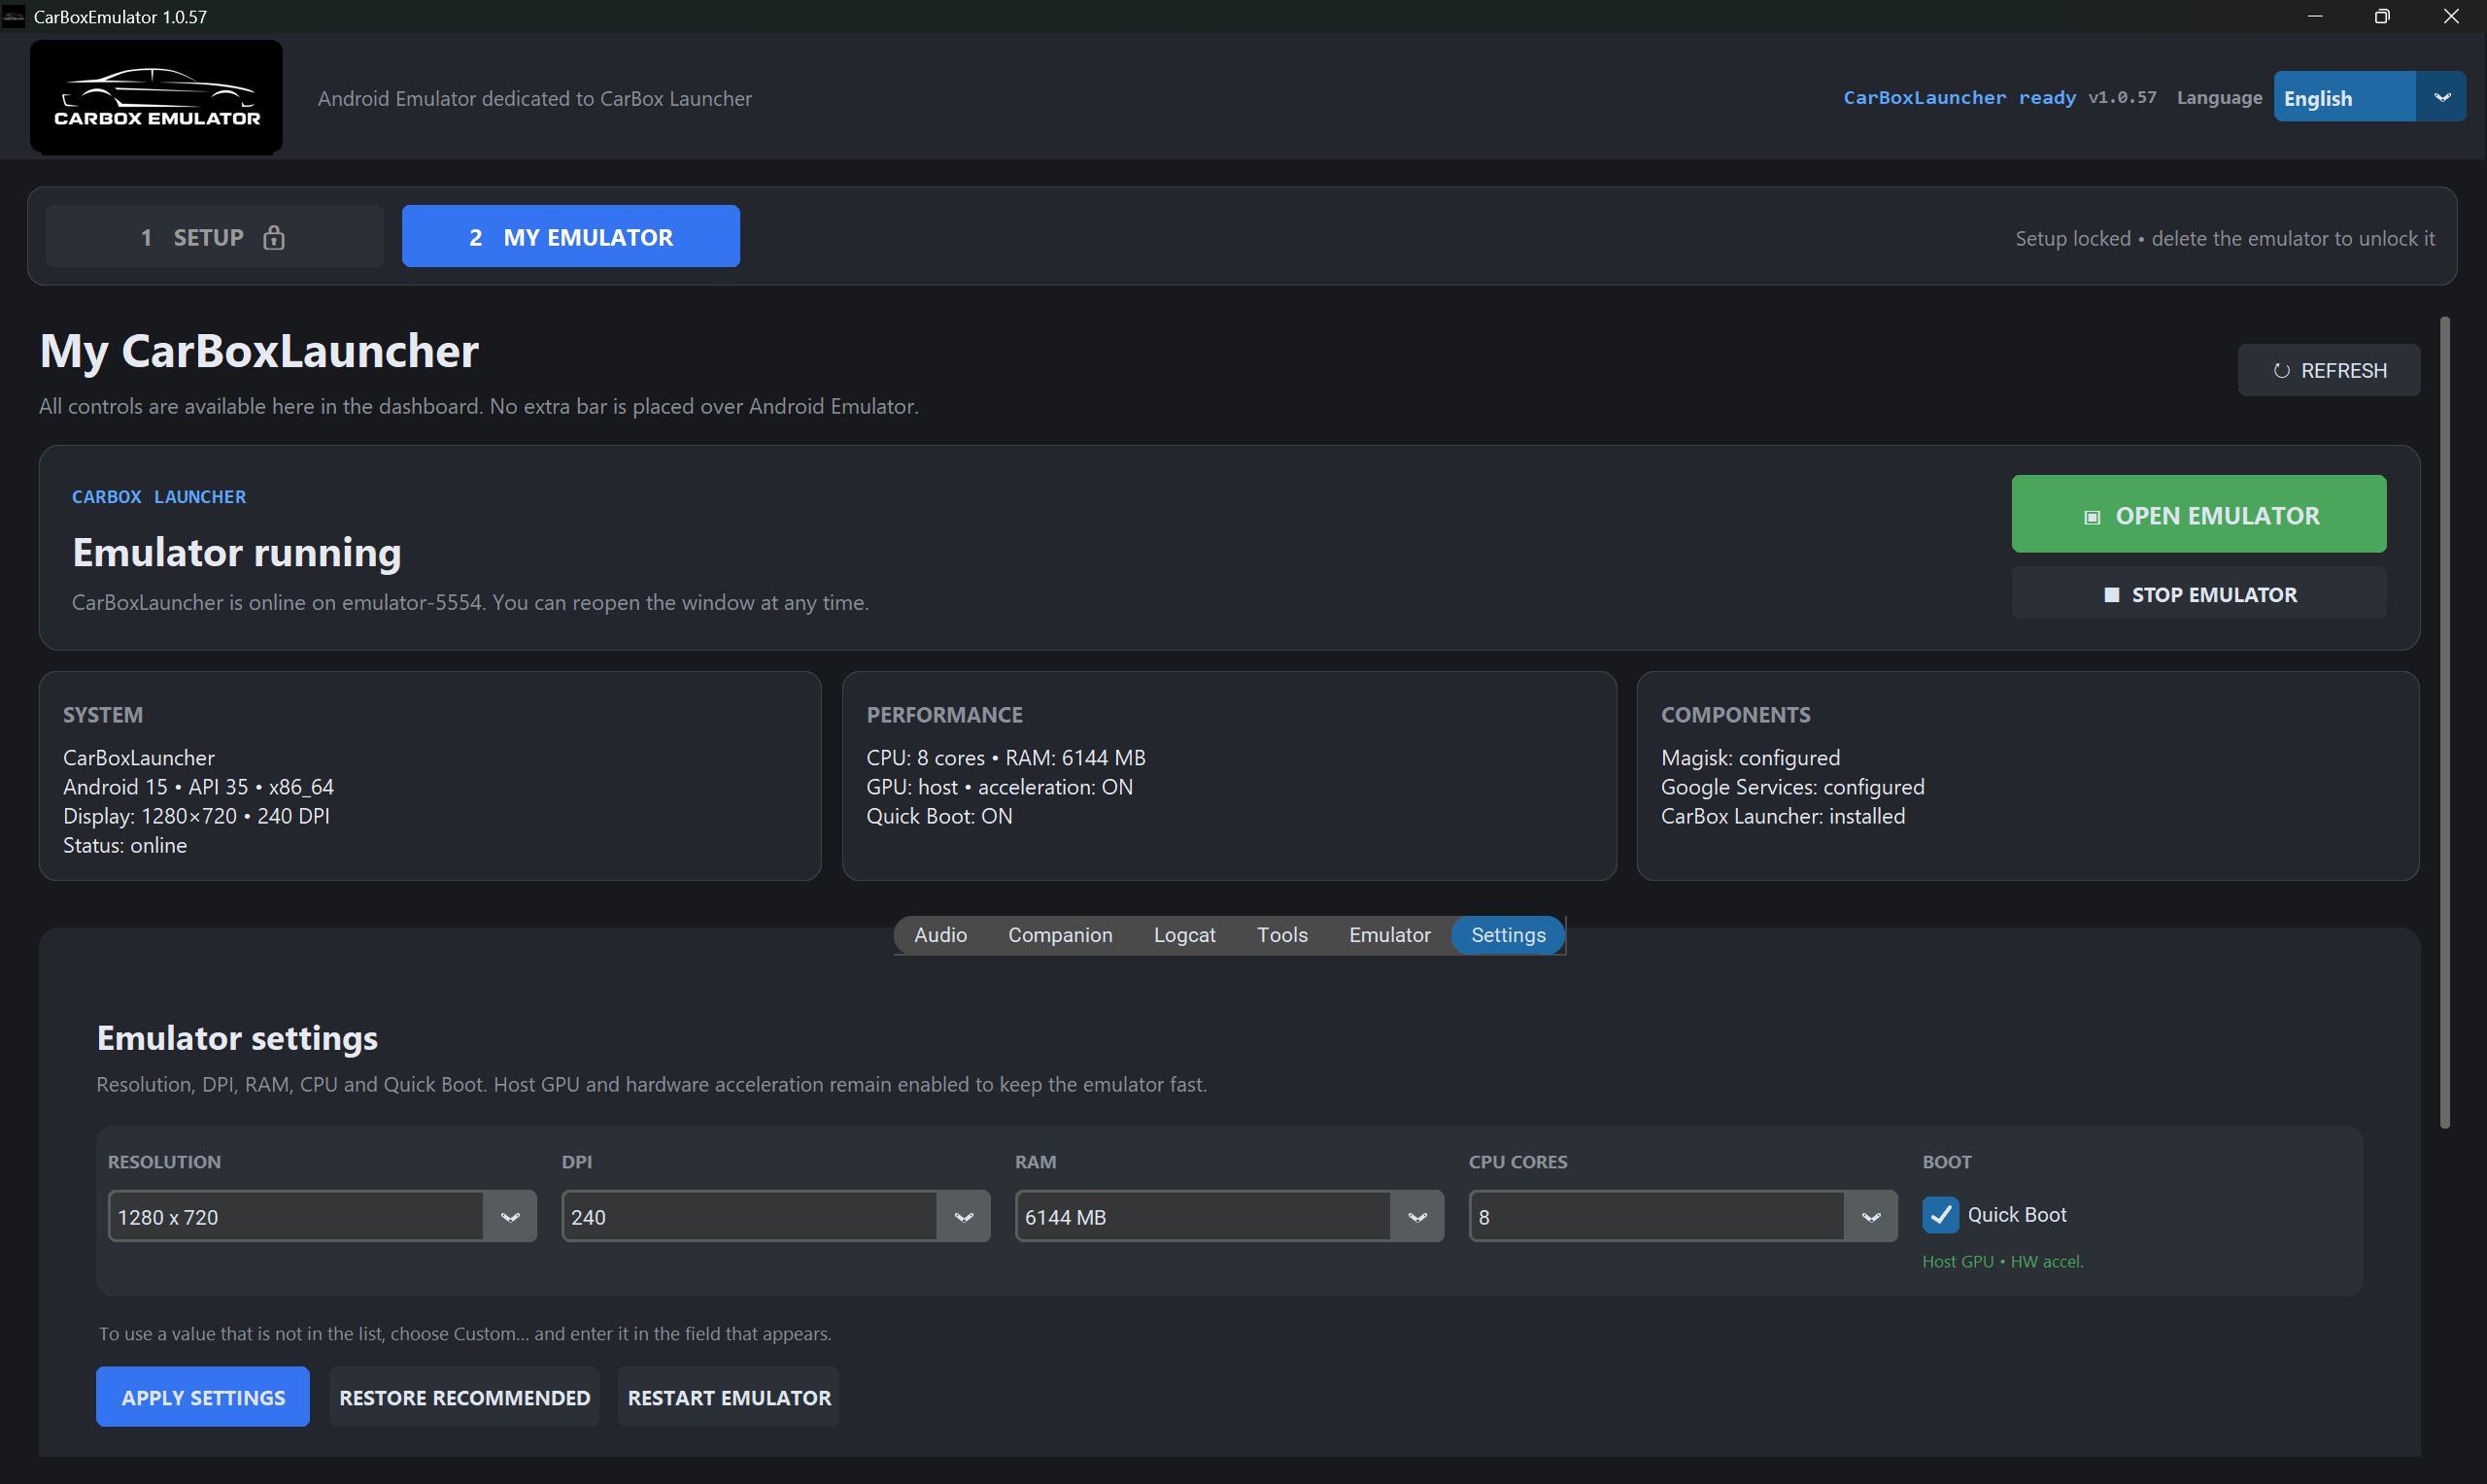This screenshot has width=2487, height=1484.
Task: Click 'GPU: host • acceleration: ON' line
Action: [x=999, y=787]
